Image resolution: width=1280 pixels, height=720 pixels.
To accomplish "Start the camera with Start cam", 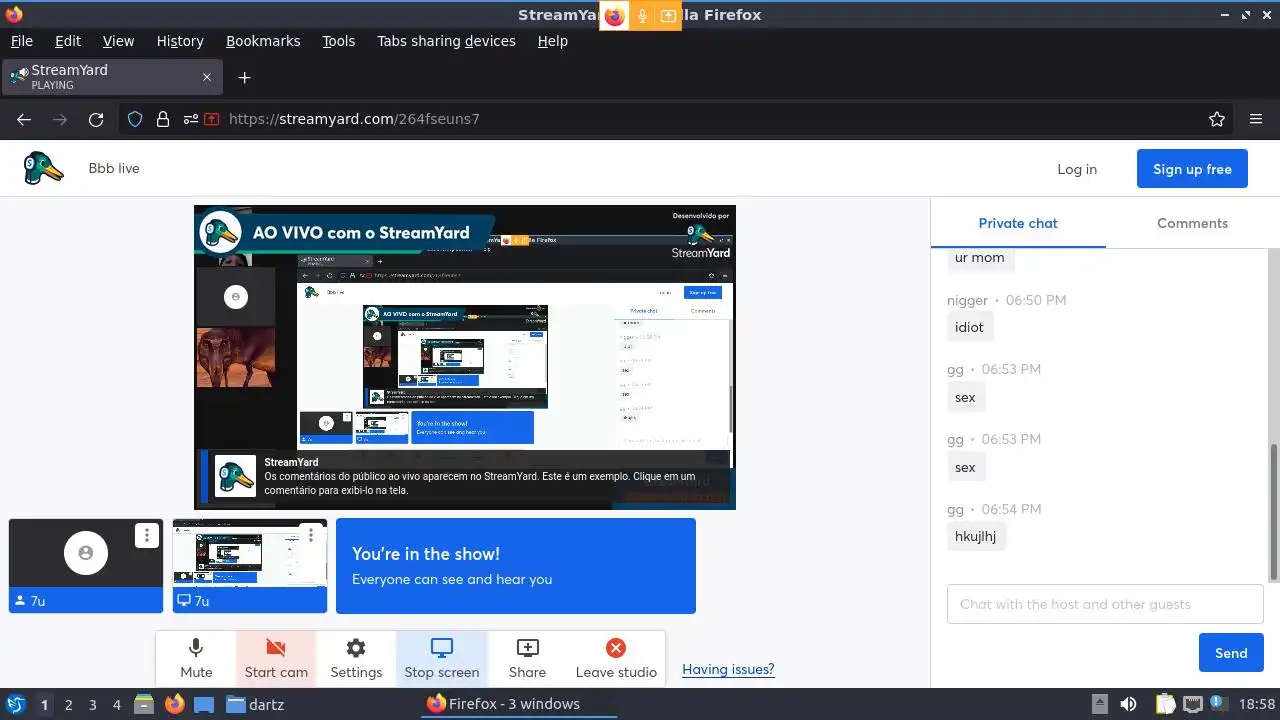I will (x=276, y=659).
